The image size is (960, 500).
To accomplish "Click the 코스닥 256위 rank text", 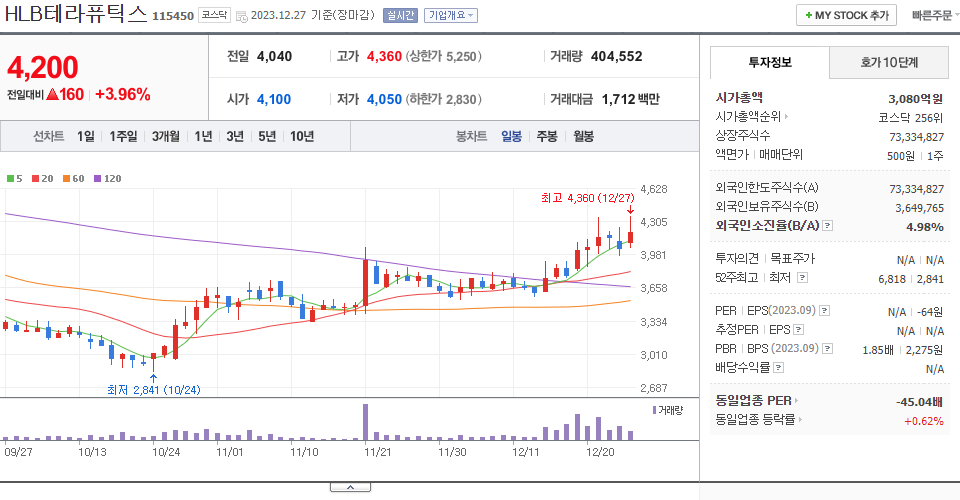I will (x=910, y=118).
